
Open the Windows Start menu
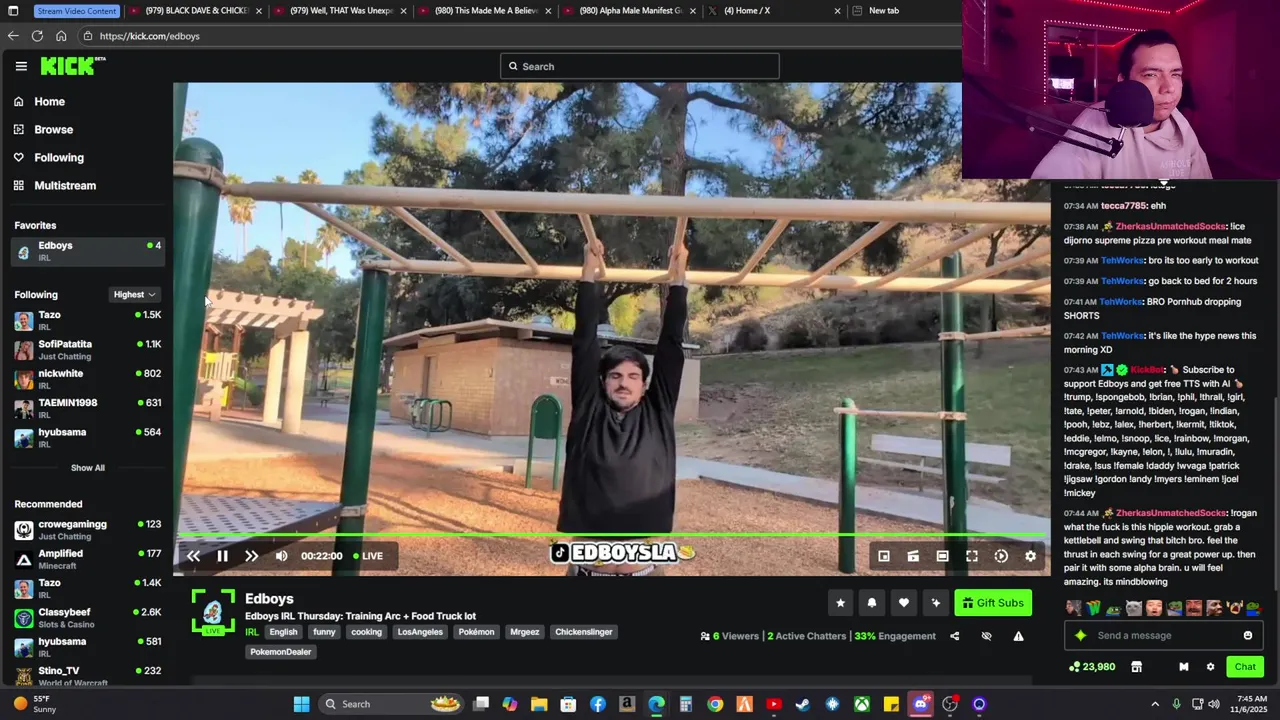(x=301, y=704)
